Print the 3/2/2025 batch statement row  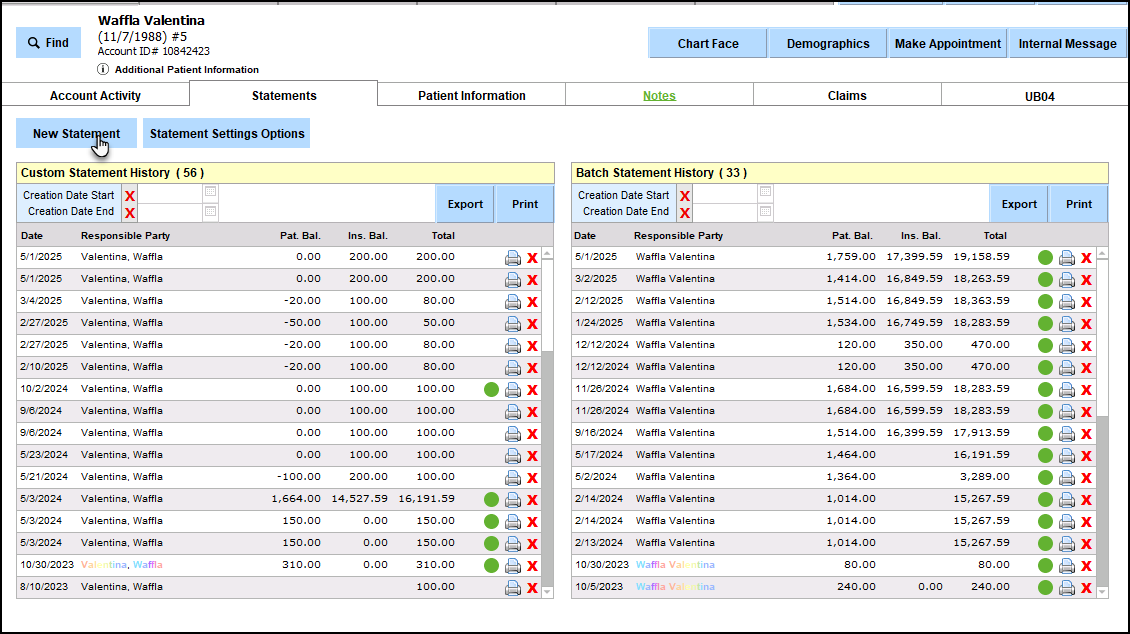[x=1067, y=279]
